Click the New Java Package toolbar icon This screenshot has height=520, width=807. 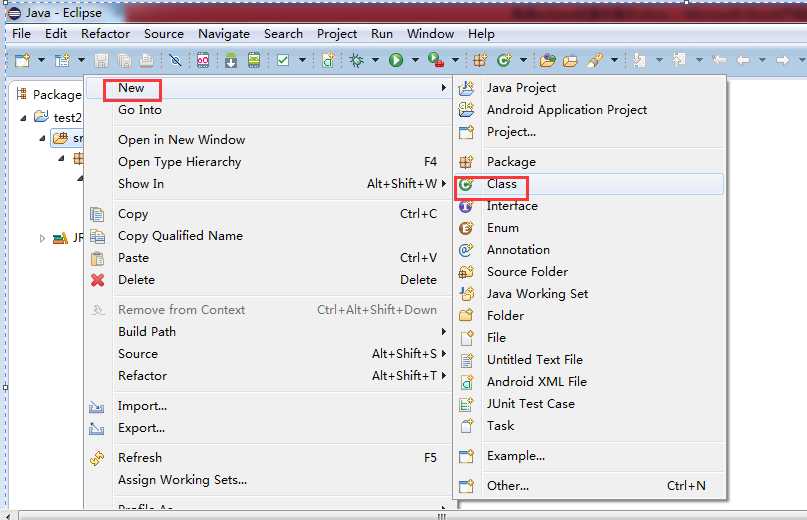tap(480, 60)
